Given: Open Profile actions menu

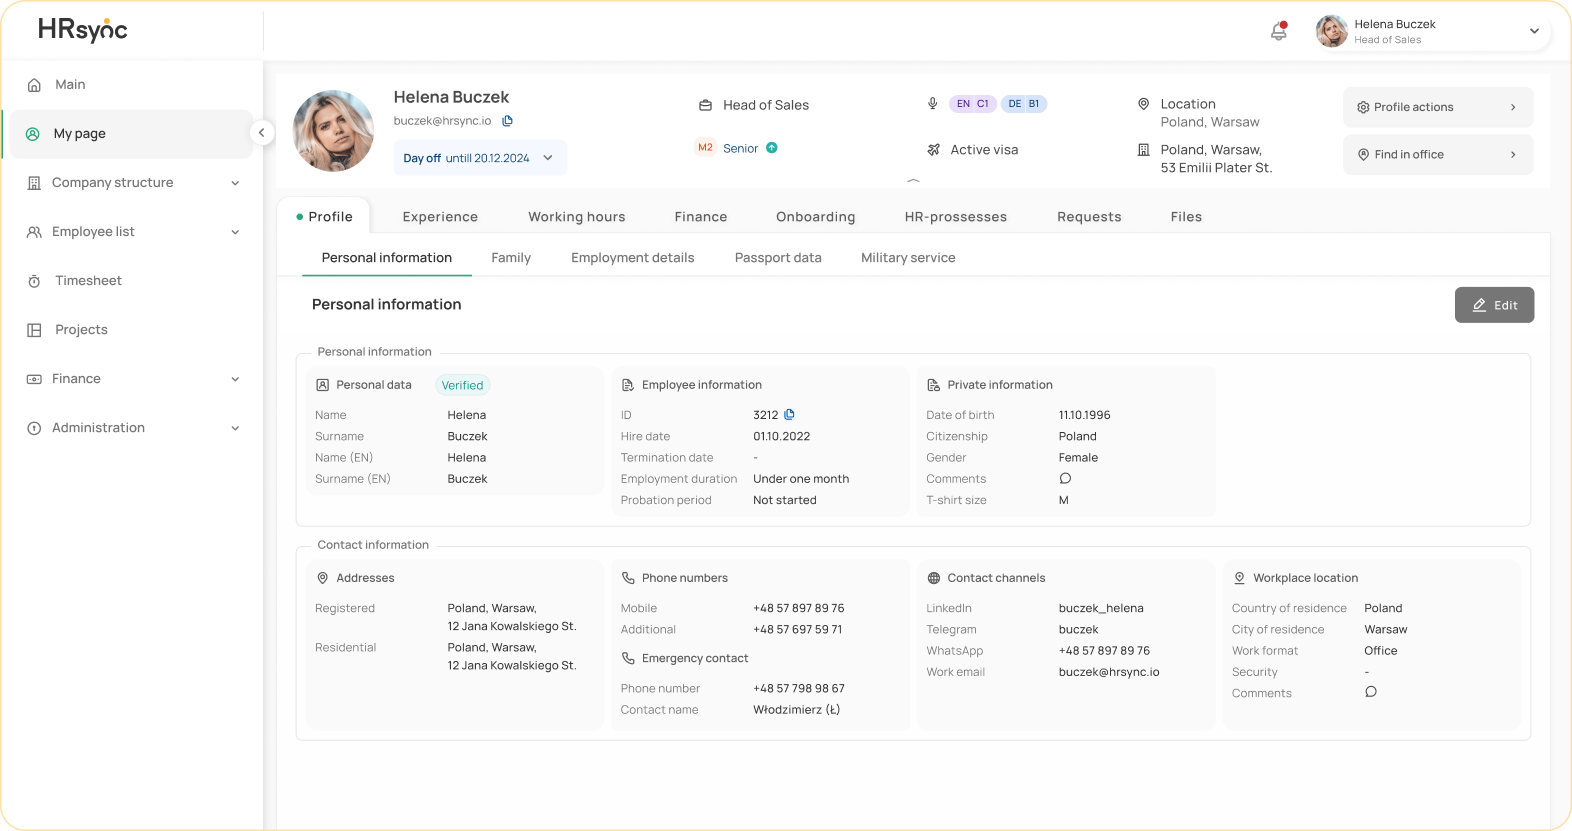Looking at the screenshot, I should click(x=1438, y=107).
